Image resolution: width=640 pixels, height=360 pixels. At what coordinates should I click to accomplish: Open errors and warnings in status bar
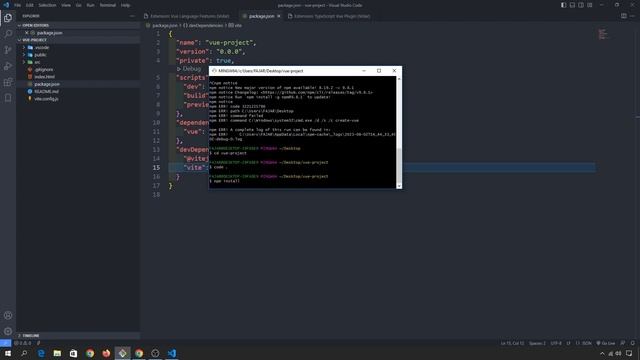pyautogui.click(x=22, y=343)
